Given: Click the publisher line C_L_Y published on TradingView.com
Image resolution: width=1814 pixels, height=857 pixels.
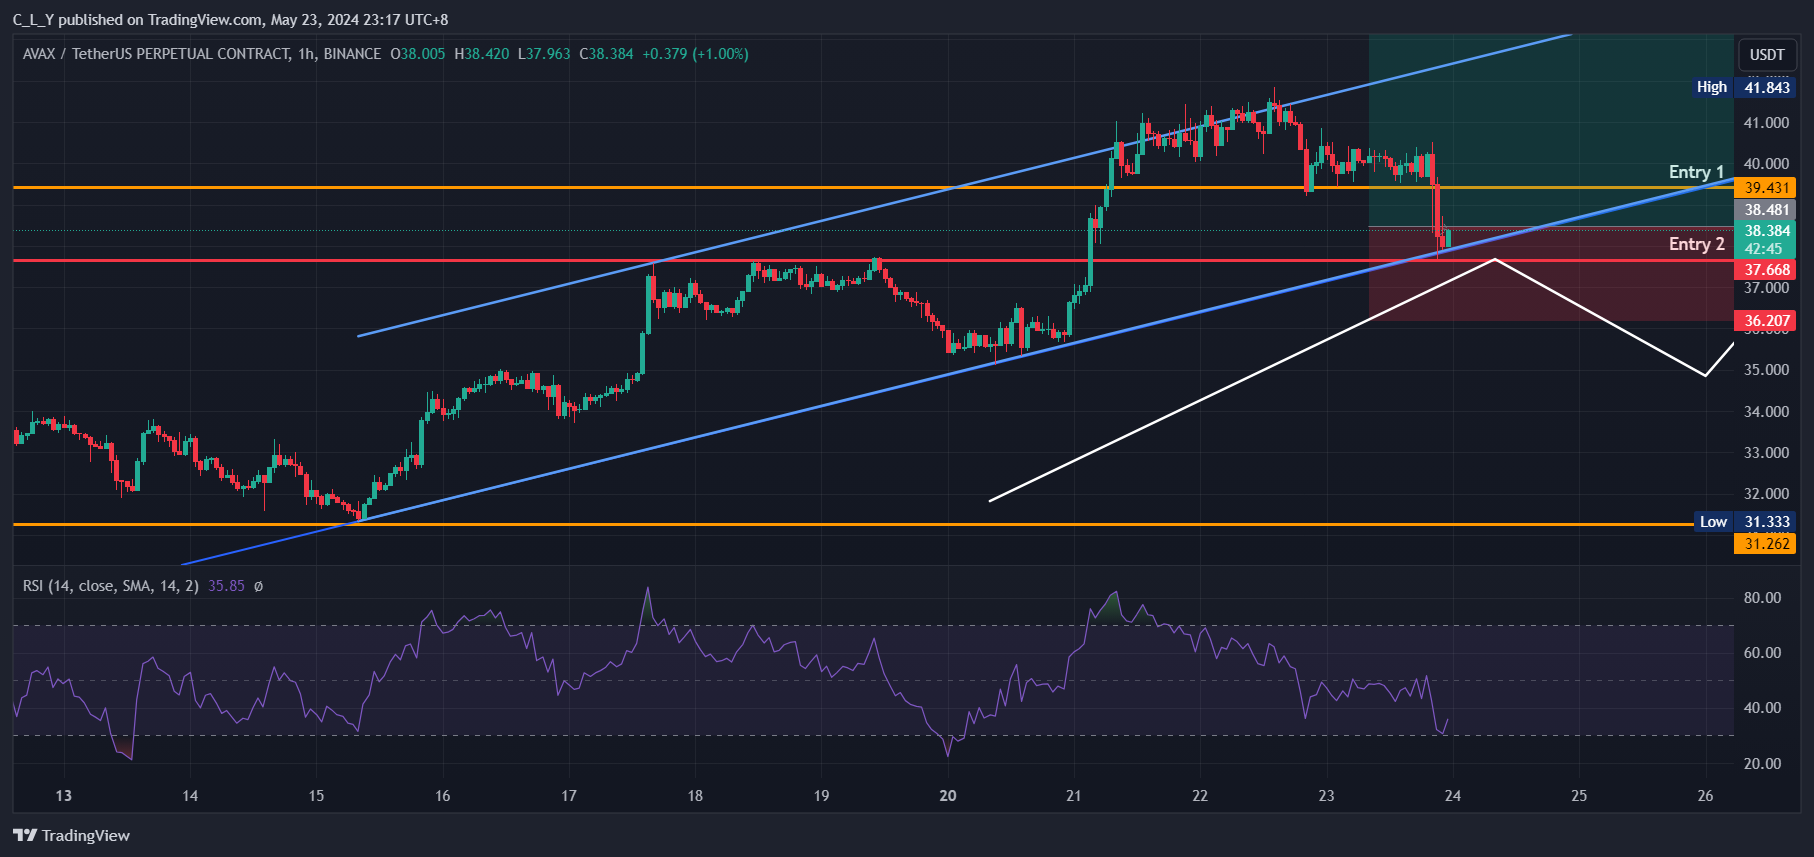Looking at the screenshot, I should point(231,19).
